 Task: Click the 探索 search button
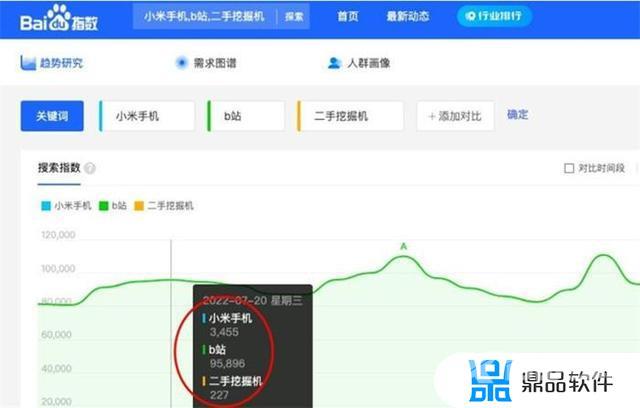[x=294, y=17]
